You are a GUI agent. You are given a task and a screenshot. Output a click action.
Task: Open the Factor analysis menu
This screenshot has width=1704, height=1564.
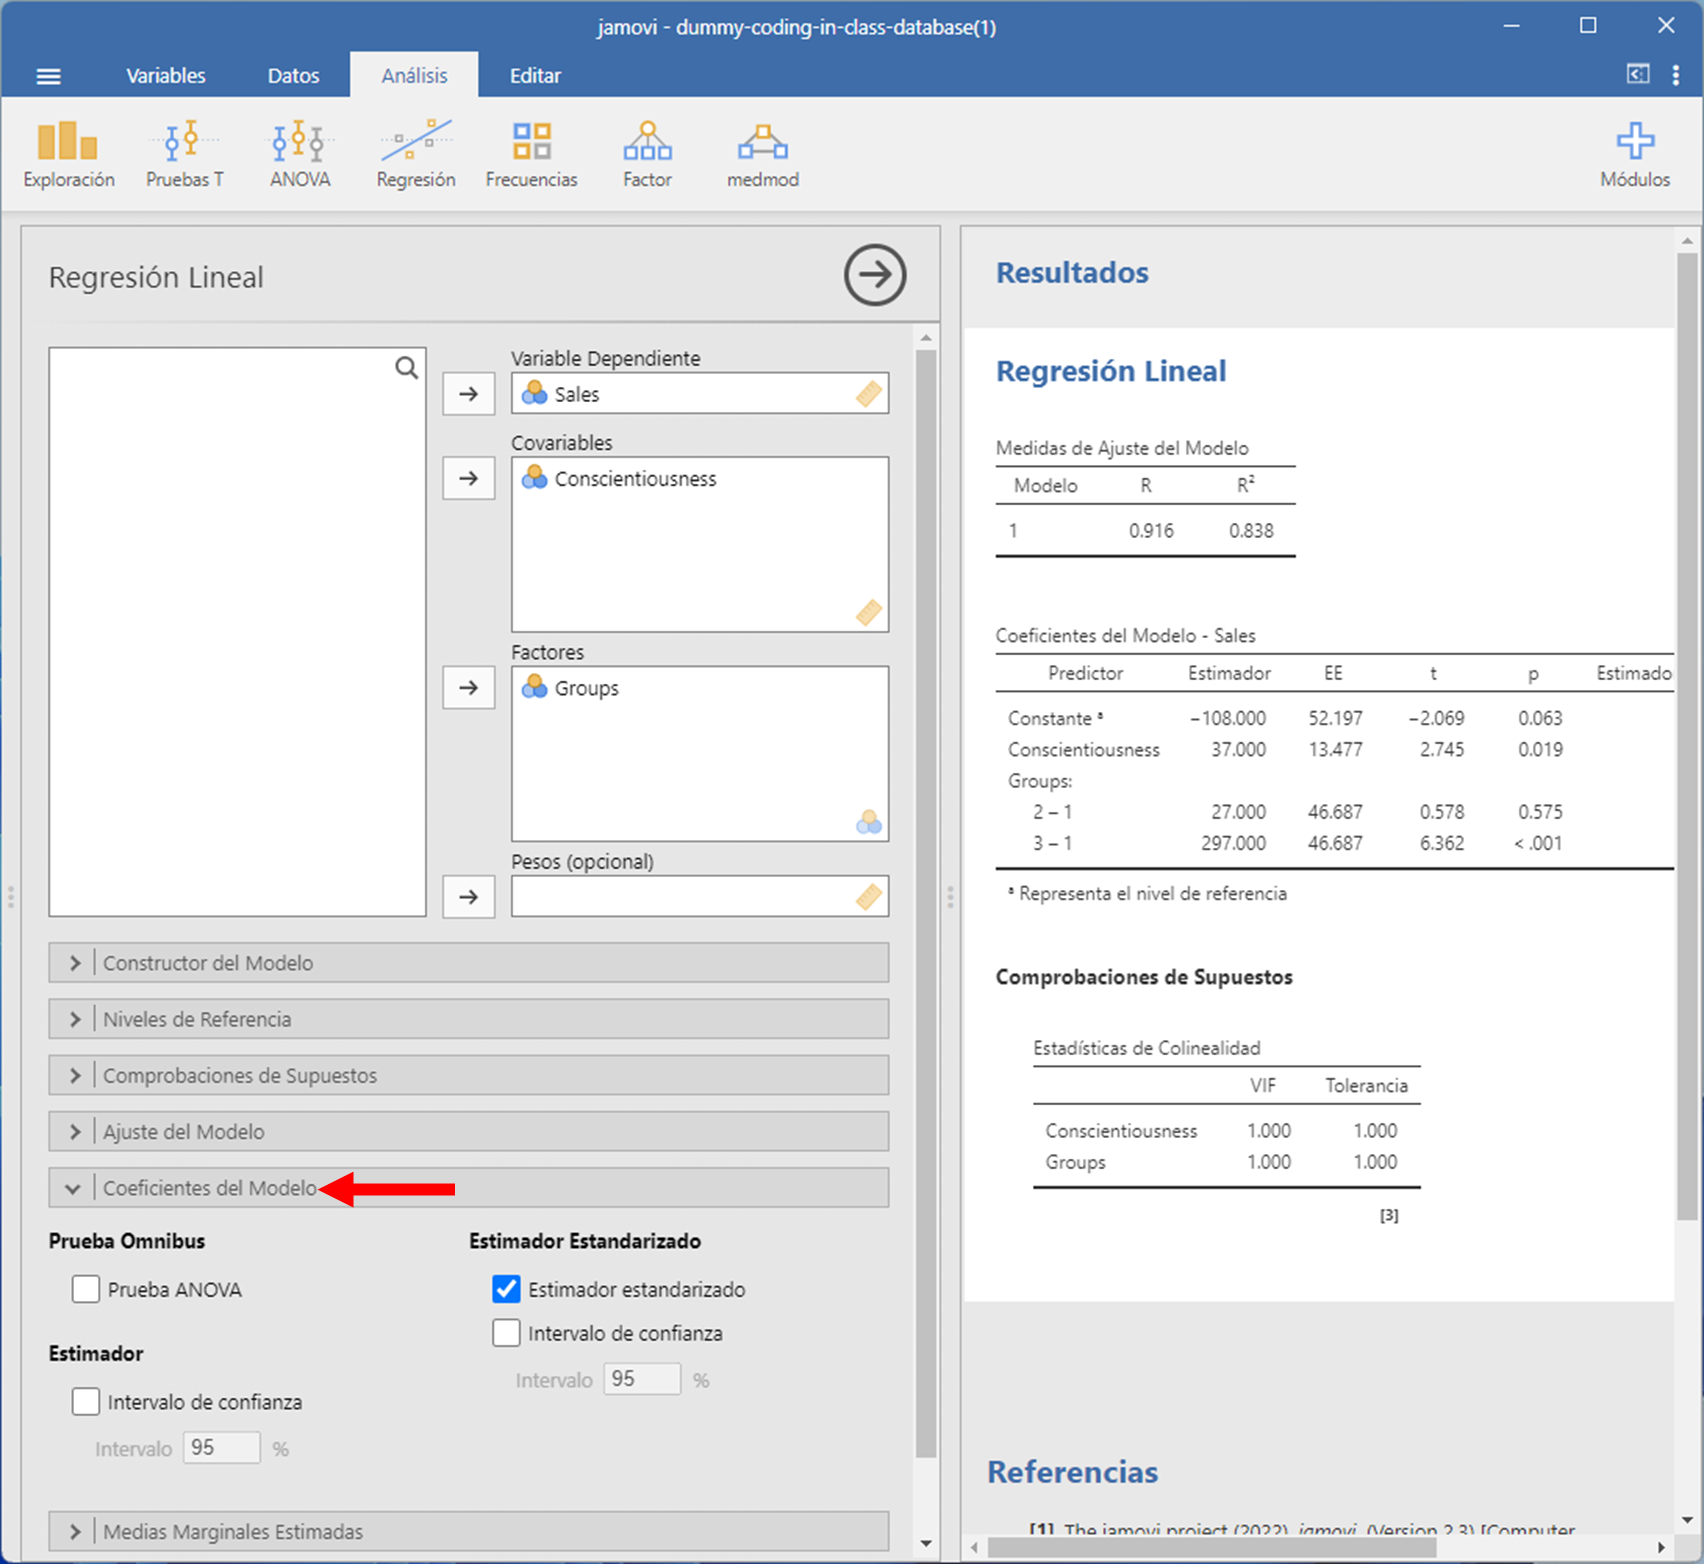pyautogui.click(x=647, y=154)
